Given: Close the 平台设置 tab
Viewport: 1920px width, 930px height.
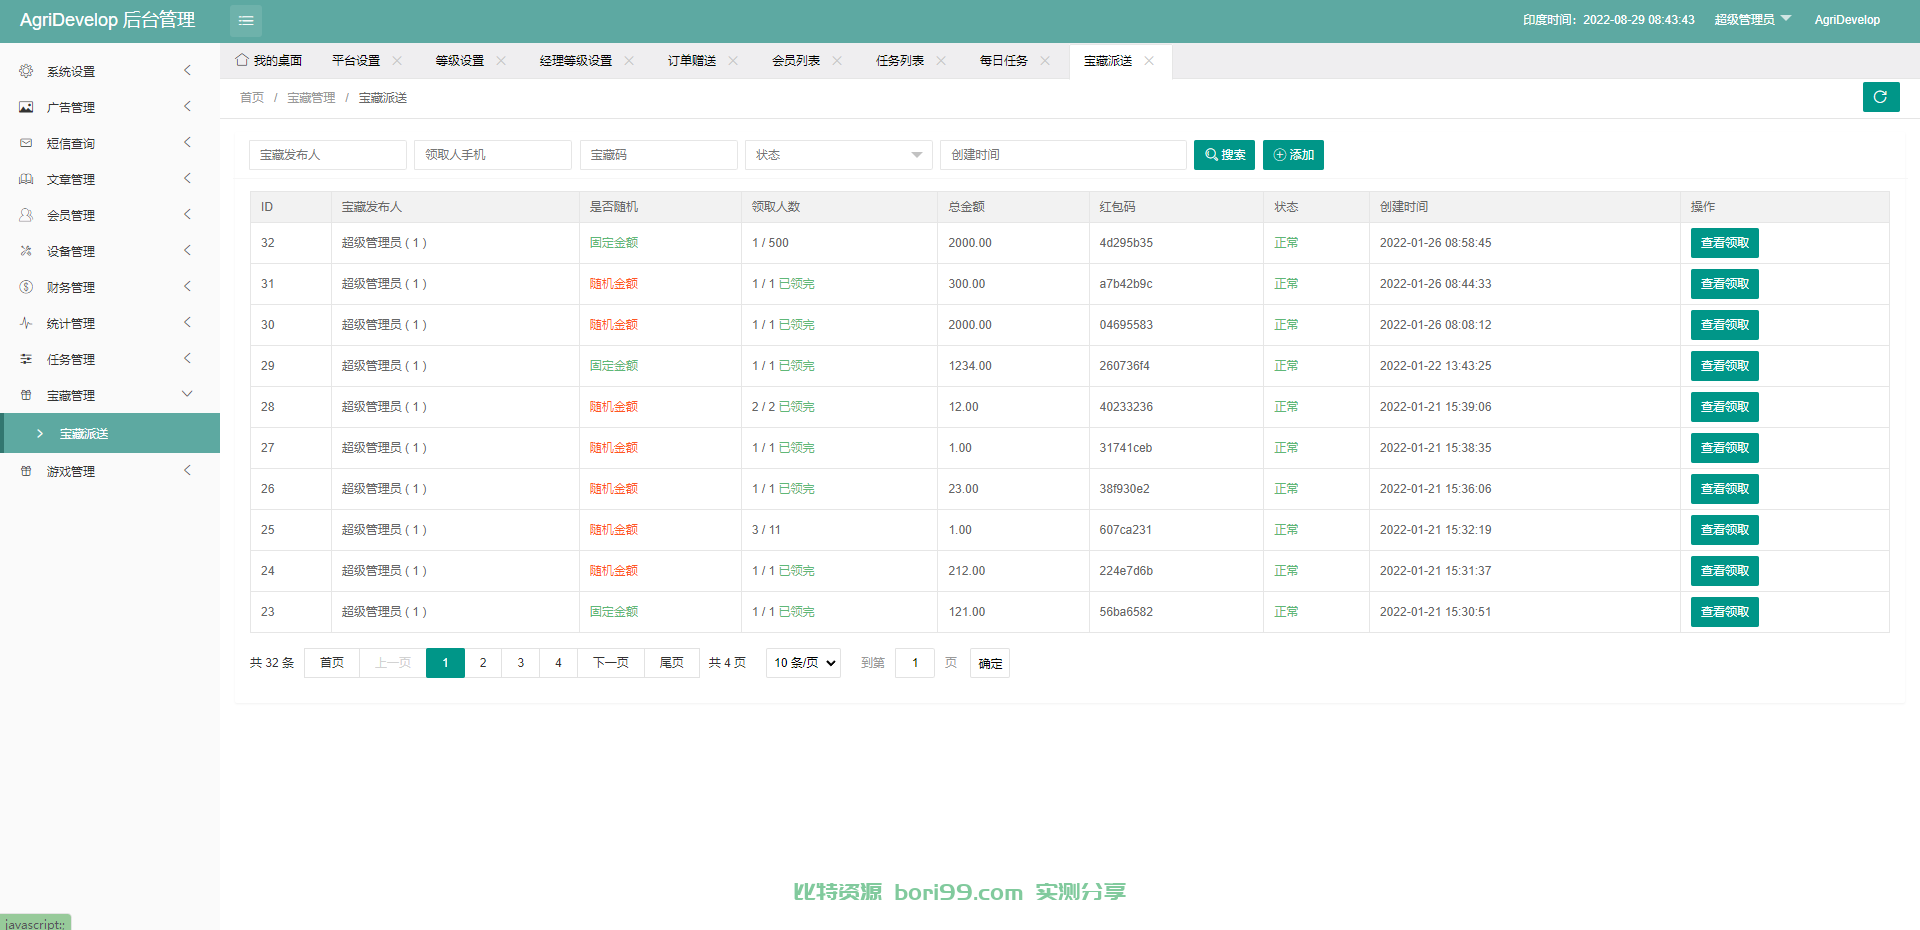Looking at the screenshot, I should tap(397, 61).
